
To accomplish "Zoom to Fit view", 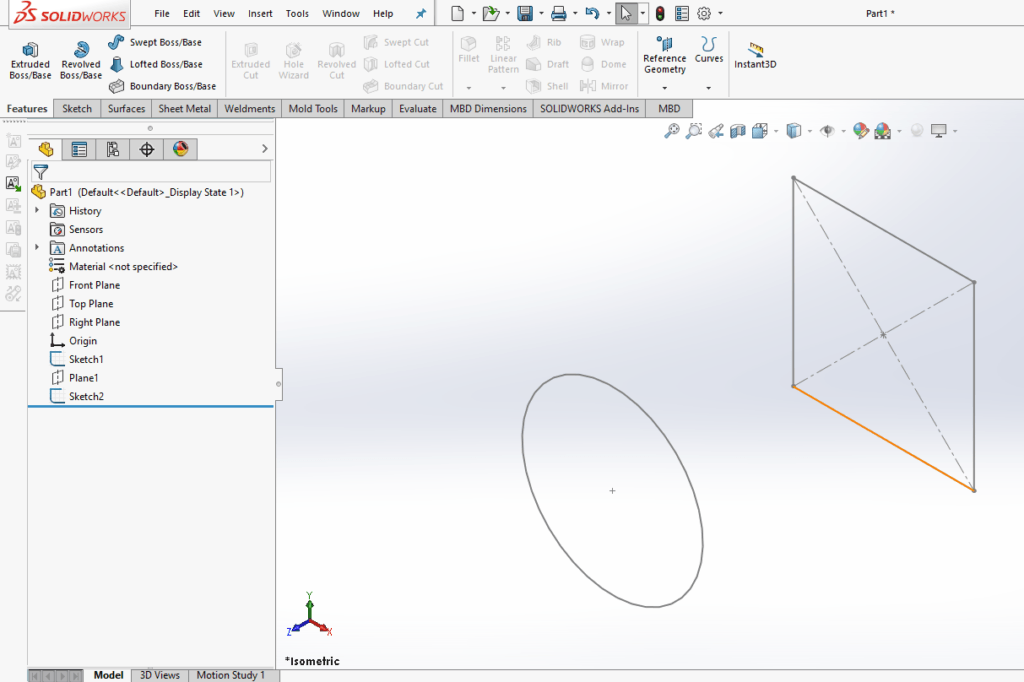I will 671,131.
